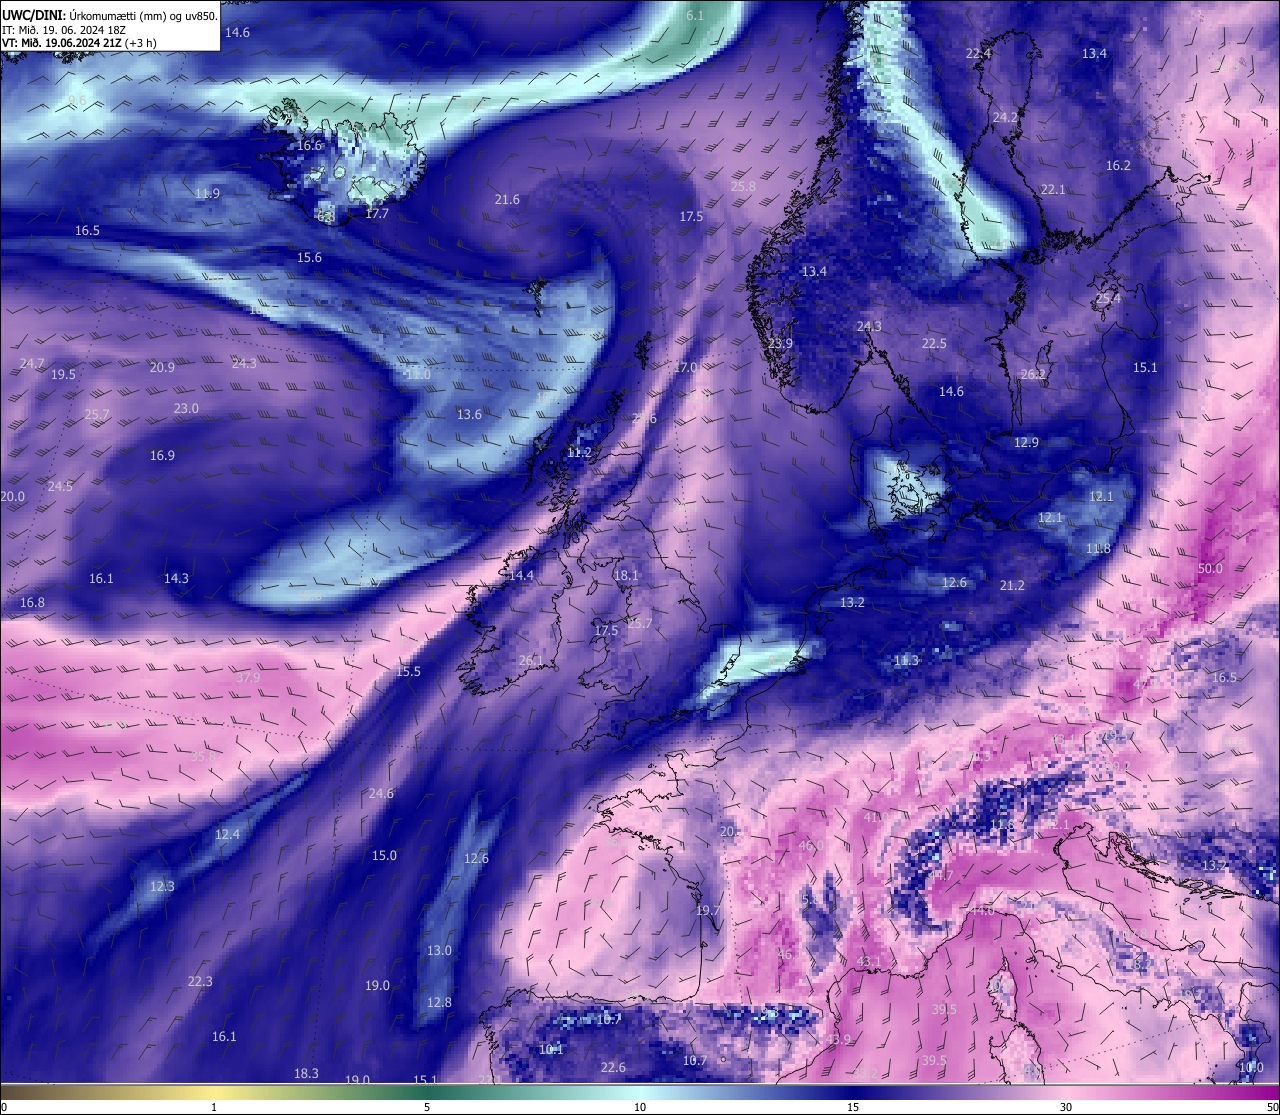Select the 19.7 value label
The width and height of the screenshot is (1280, 1115).
coord(708,911)
